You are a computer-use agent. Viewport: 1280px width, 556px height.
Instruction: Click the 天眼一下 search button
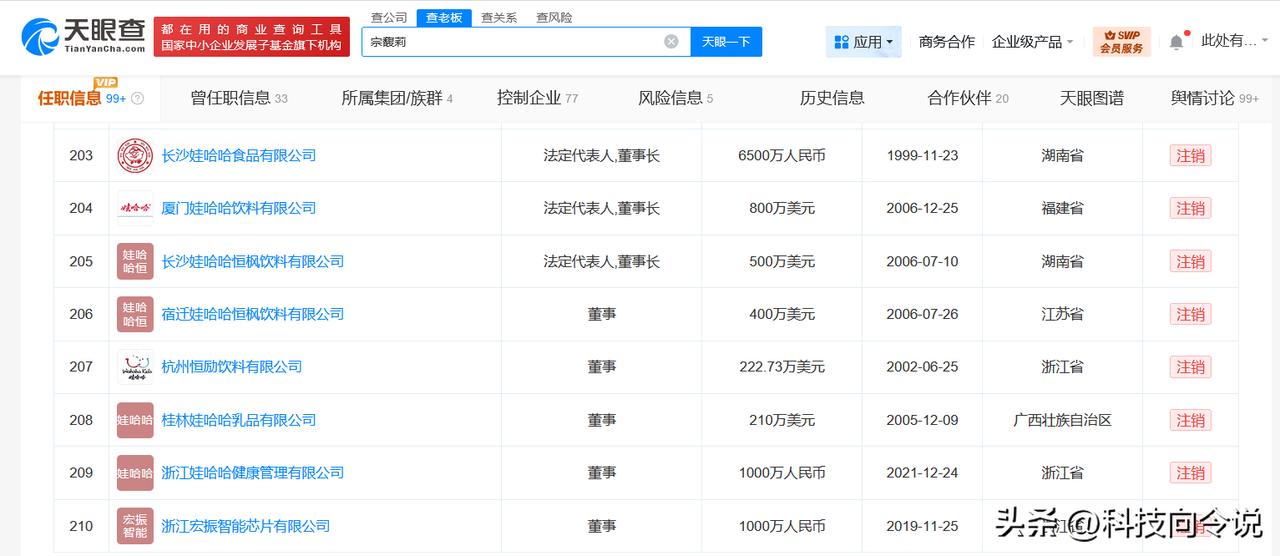tap(726, 41)
